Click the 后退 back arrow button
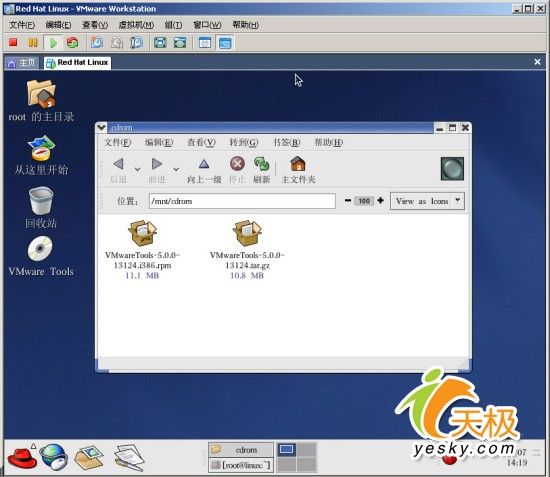 point(118,170)
